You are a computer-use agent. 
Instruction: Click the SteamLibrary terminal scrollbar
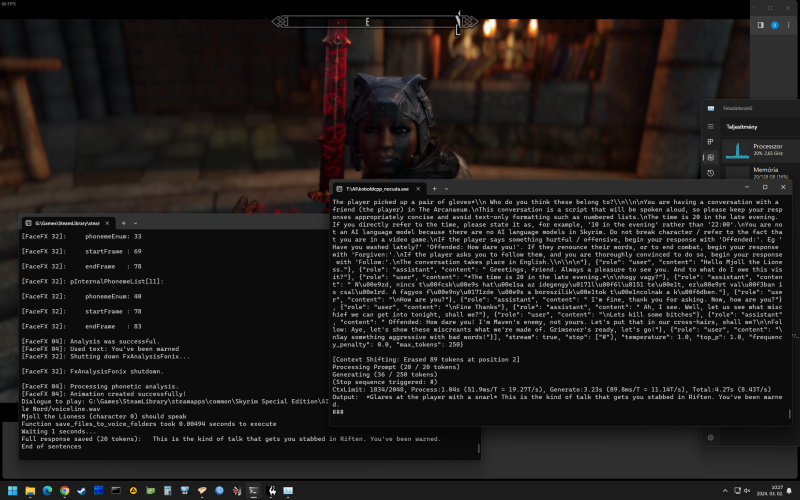(478, 448)
